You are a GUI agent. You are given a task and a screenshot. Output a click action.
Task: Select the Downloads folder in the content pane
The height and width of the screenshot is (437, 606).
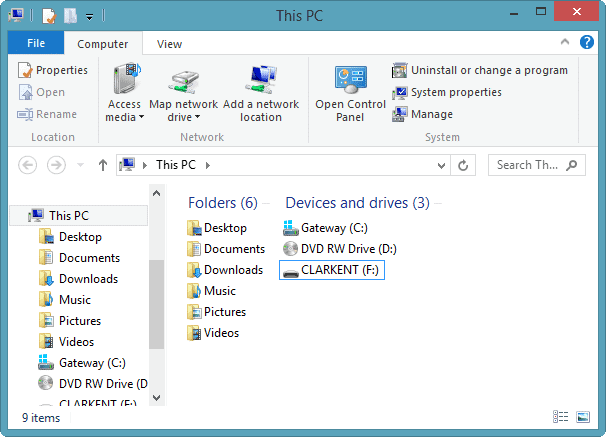point(225,270)
